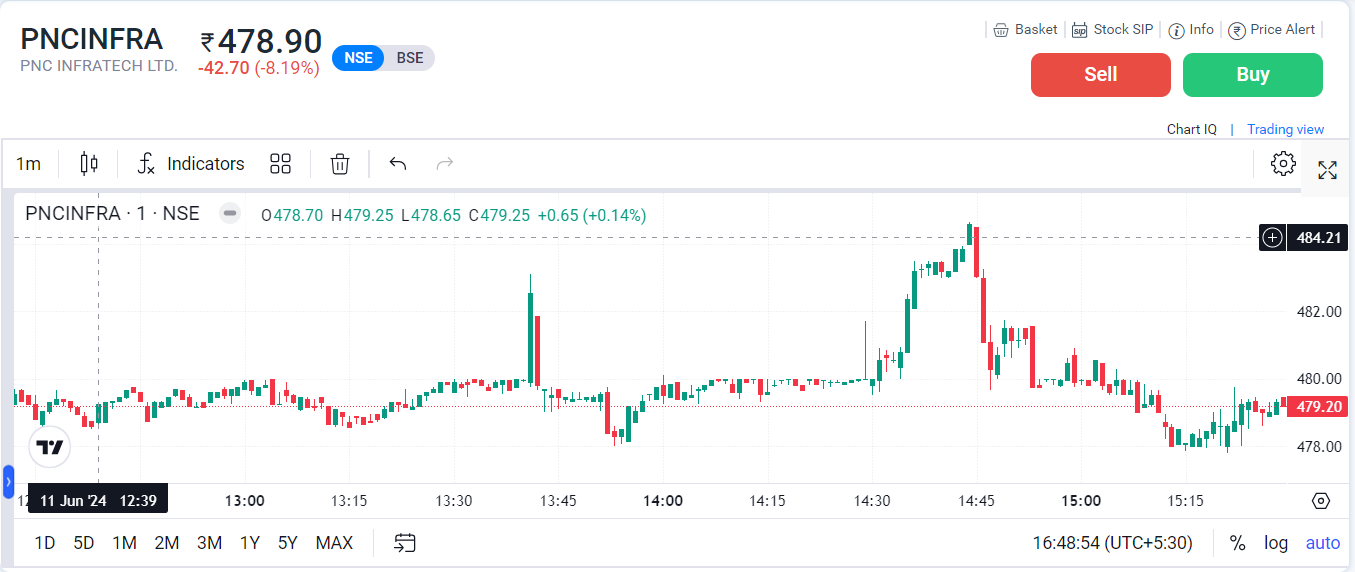Click the PNC INFRATECH LTD. company name
The height and width of the screenshot is (572, 1355).
[99, 66]
